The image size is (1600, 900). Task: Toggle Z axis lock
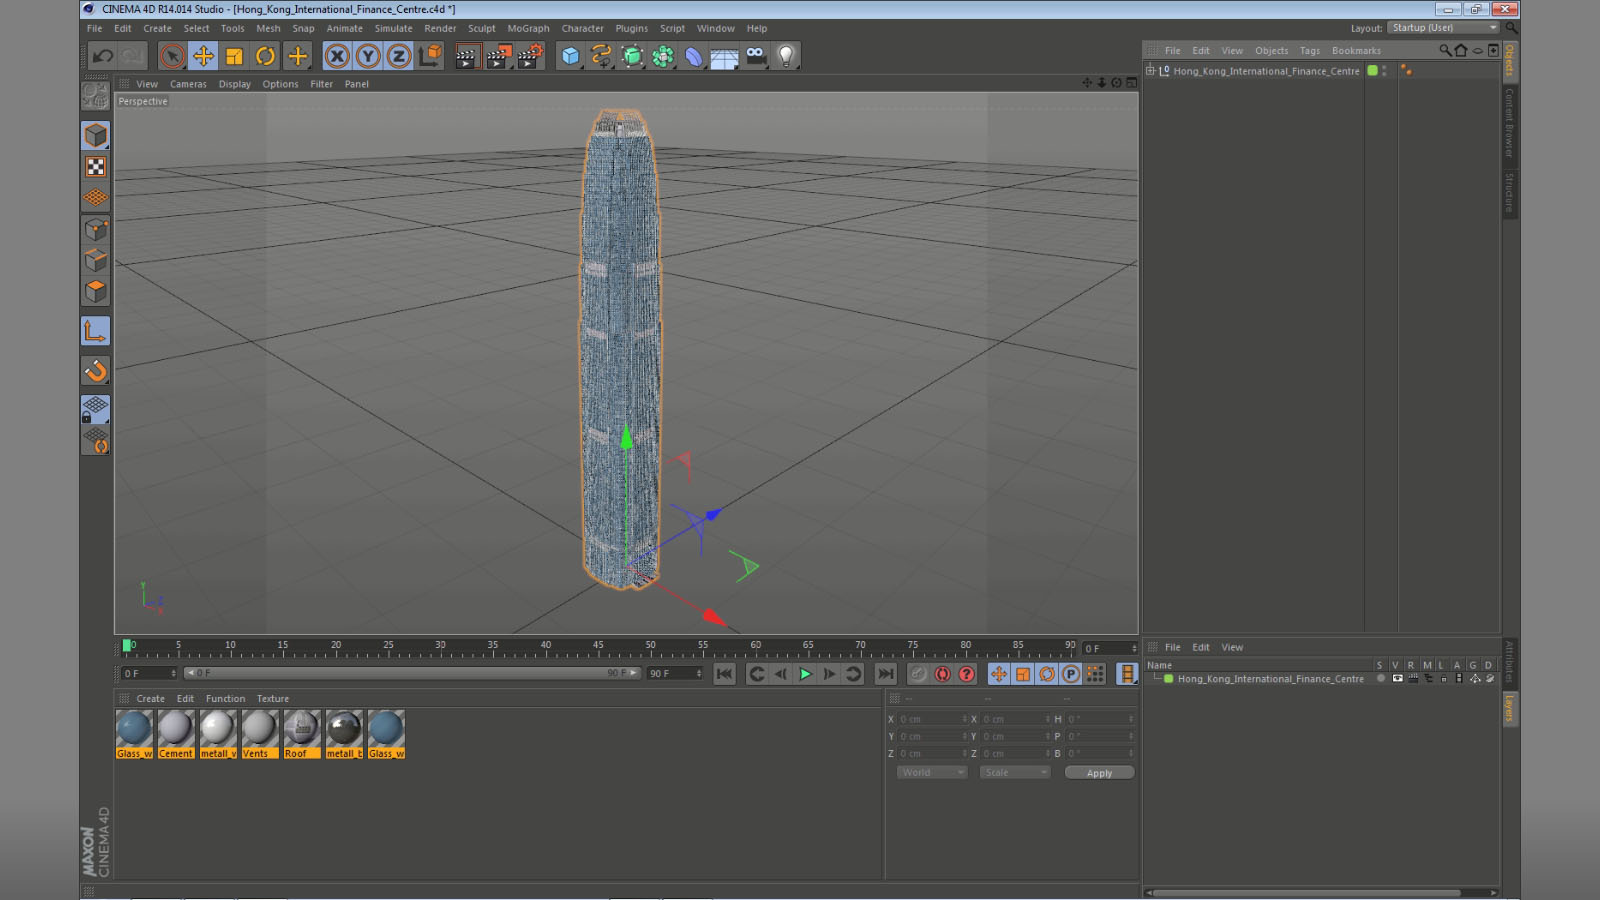pos(399,56)
